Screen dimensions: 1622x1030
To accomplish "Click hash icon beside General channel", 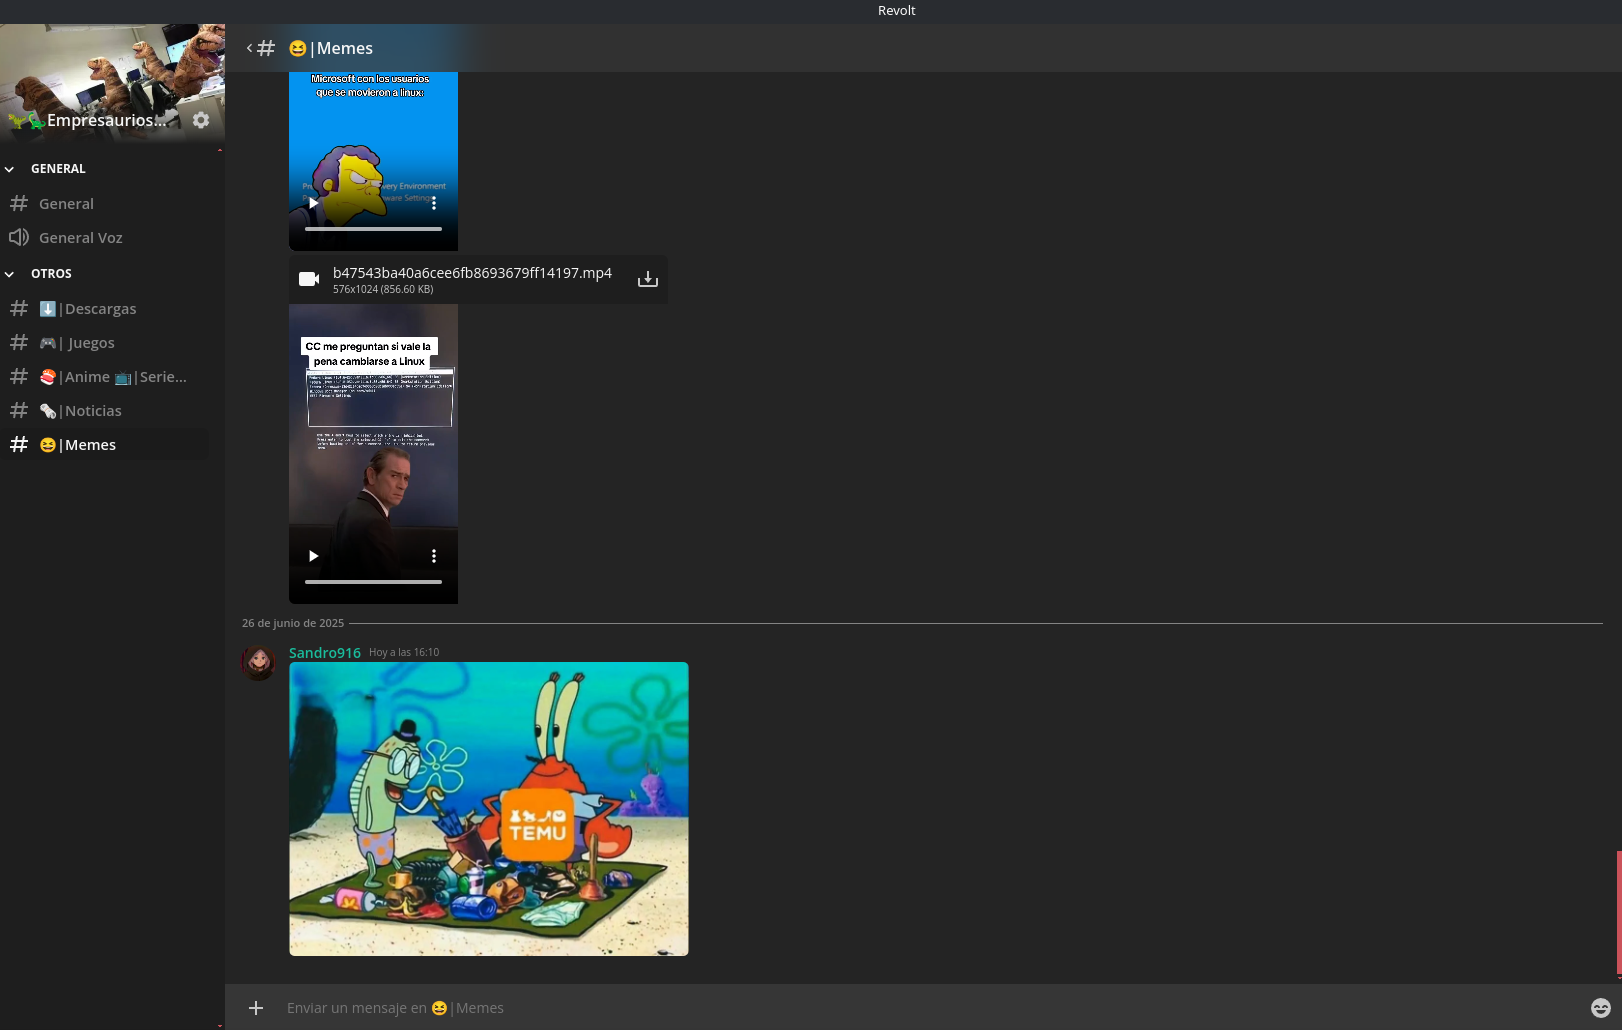I will coord(19,204).
